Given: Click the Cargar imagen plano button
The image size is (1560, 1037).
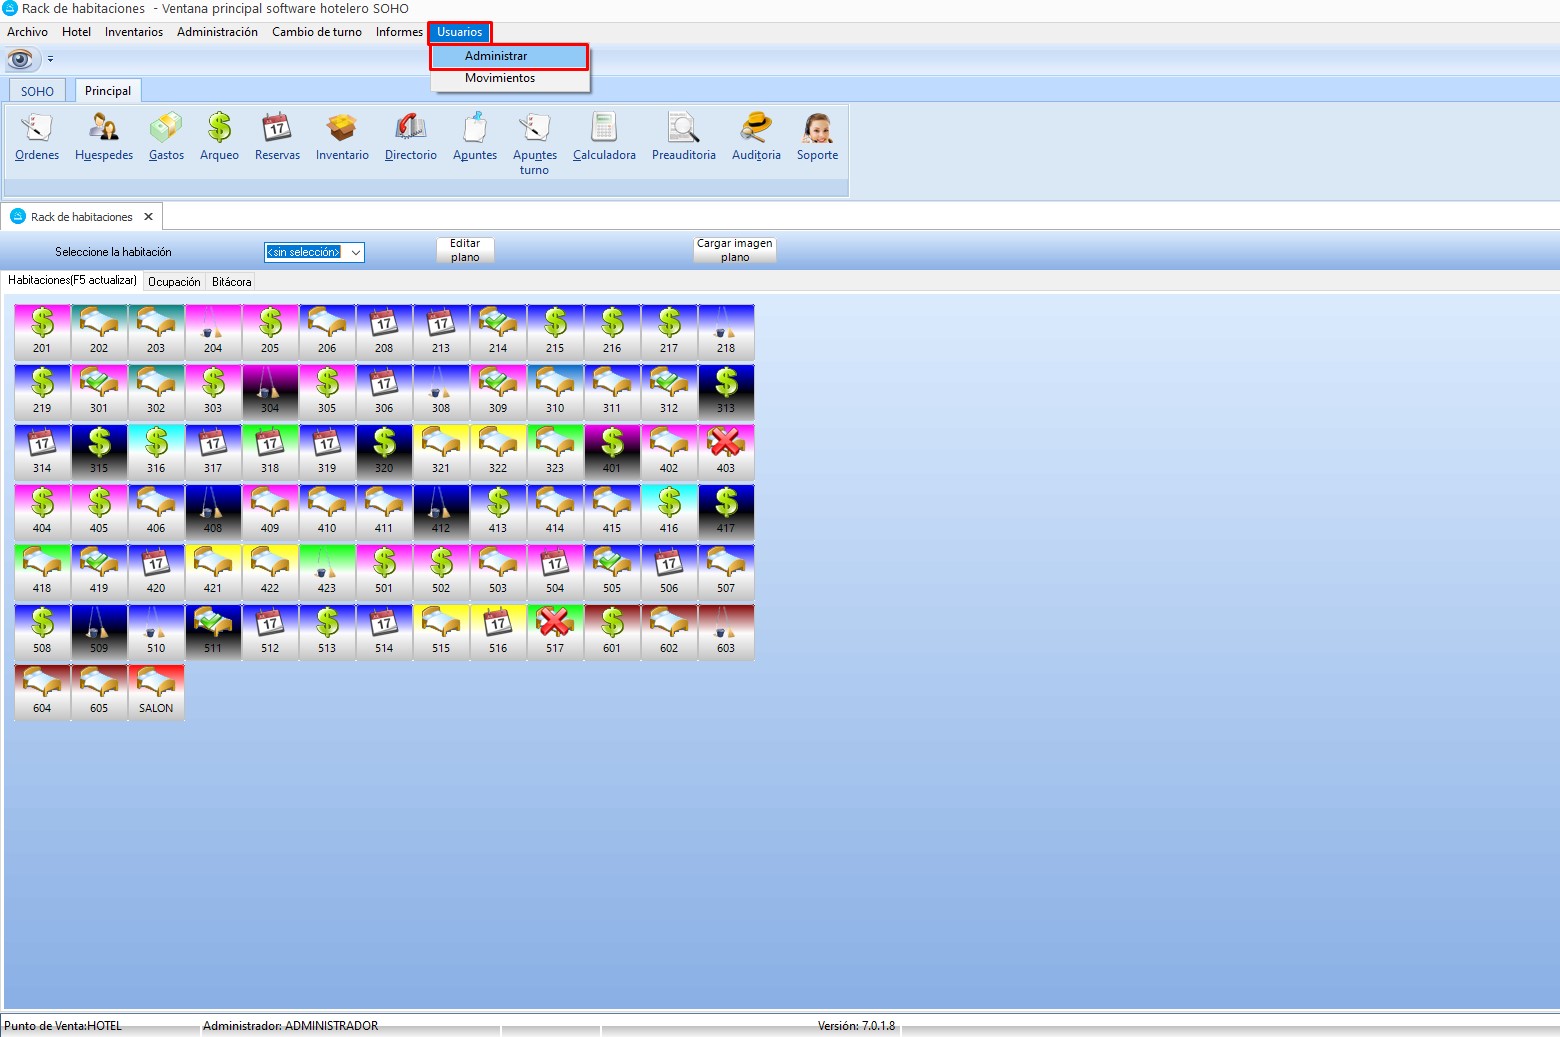Looking at the screenshot, I should (x=735, y=250).
